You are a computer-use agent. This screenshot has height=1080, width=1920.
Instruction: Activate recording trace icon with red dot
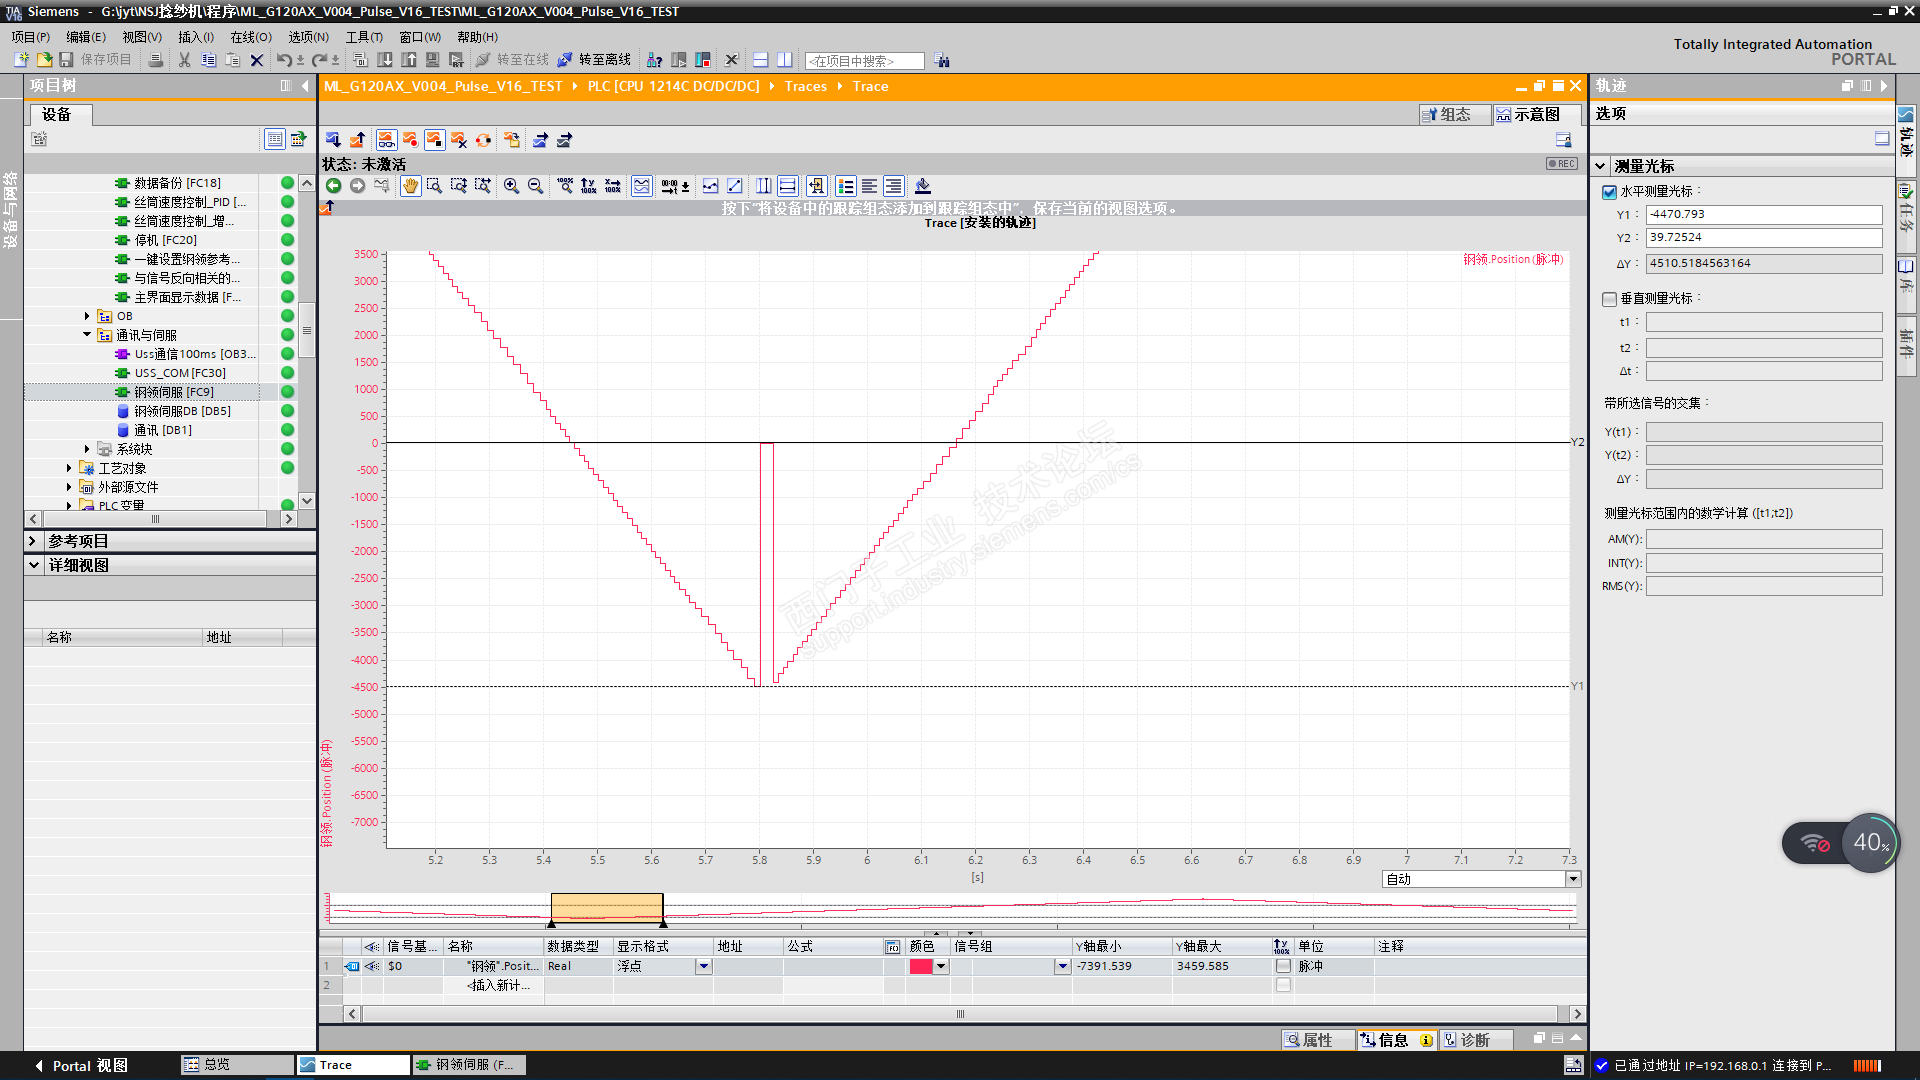pos(410,140)
